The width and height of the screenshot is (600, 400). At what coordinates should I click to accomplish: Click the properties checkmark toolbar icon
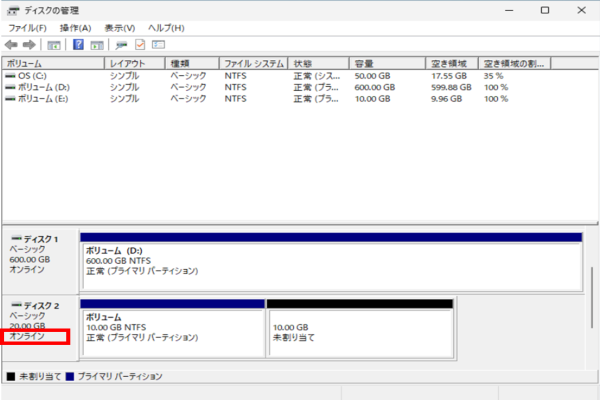[140, 45]
